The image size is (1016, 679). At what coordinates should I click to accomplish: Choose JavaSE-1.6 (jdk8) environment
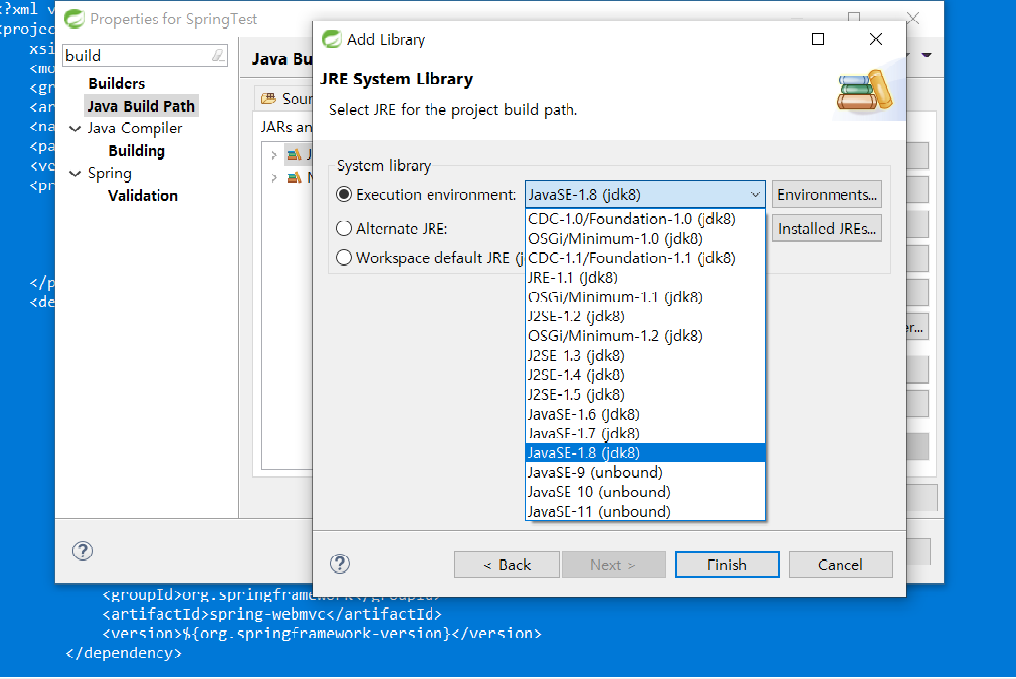[x=645, y=414]
